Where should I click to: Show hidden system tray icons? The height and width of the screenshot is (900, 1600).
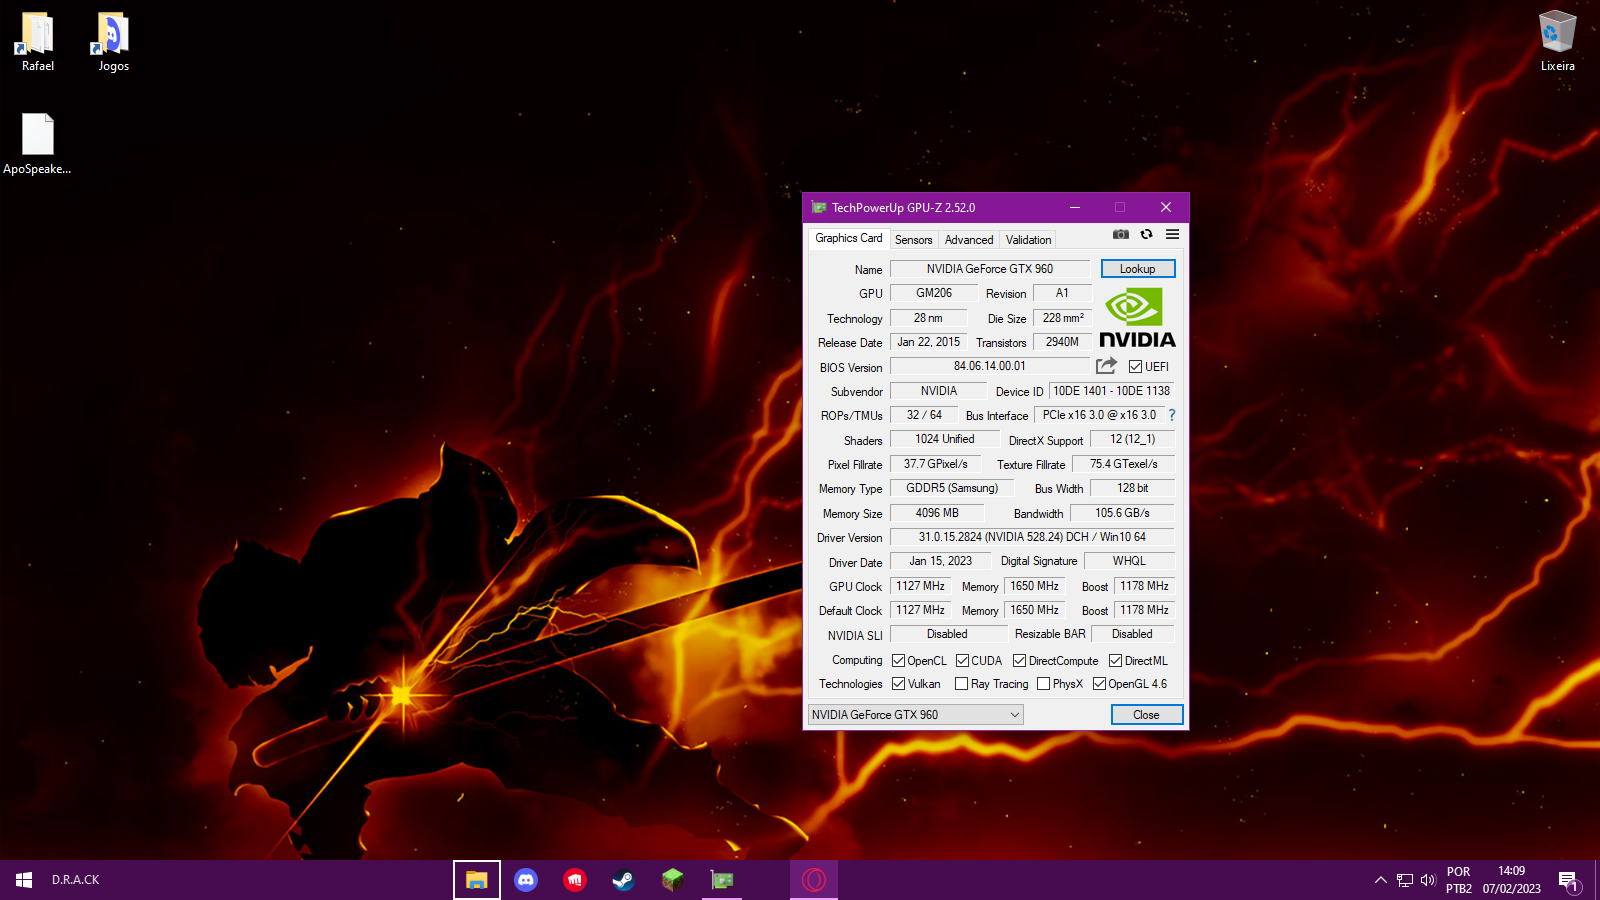(1380, 880)
